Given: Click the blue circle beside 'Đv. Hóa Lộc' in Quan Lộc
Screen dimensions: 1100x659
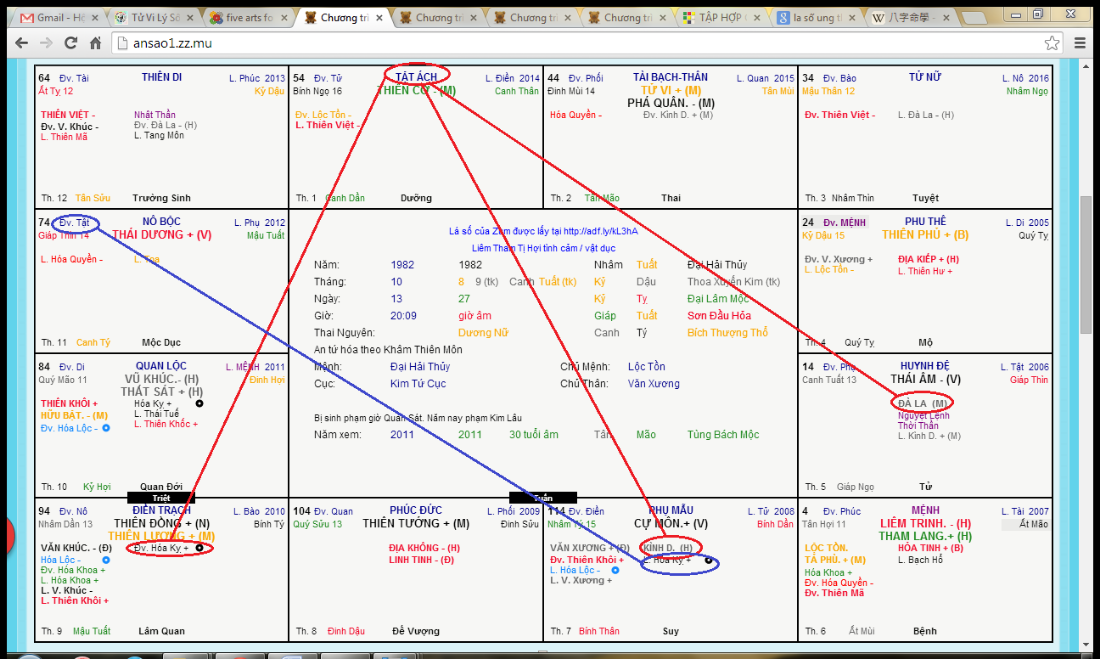Looking at the screenshot, I should [x=106, y=428].
